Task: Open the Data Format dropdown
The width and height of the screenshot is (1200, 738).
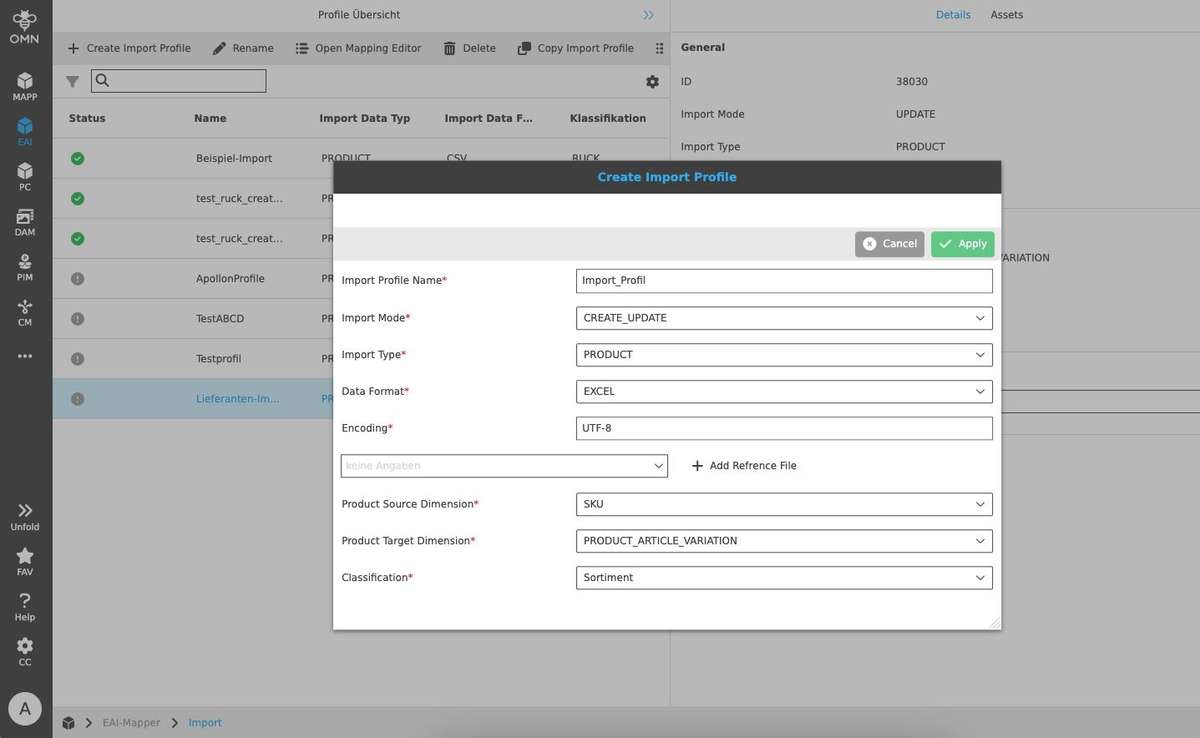Action: click(x=784, y=391)
